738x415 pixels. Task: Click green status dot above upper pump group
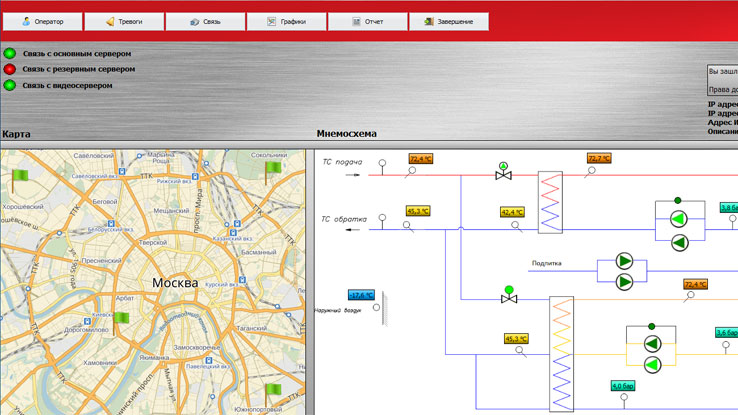click(x=677, y=200)
